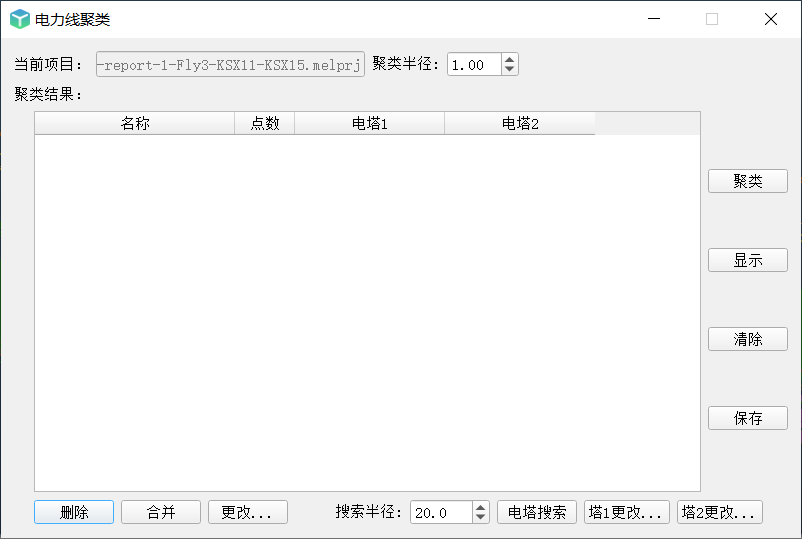This screenshot has height=539, width=802.
Task: Click the 塔1更改... button
Action: tap(627, 512)
